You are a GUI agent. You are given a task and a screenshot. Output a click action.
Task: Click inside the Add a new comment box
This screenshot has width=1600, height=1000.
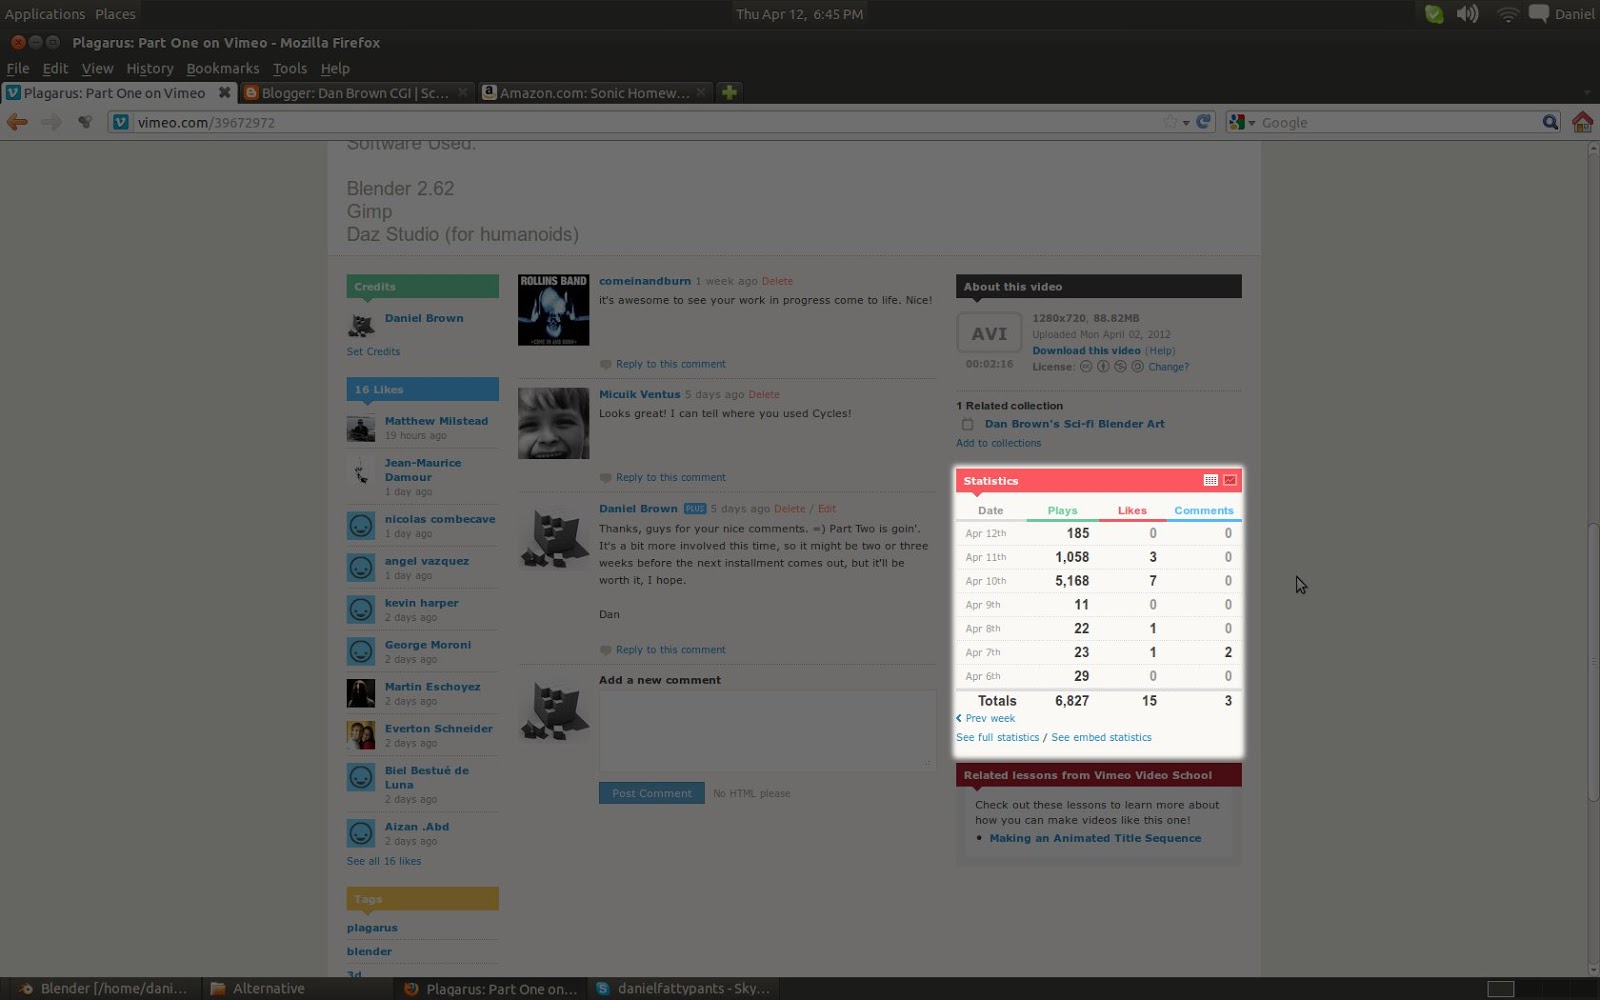(767, 730)
